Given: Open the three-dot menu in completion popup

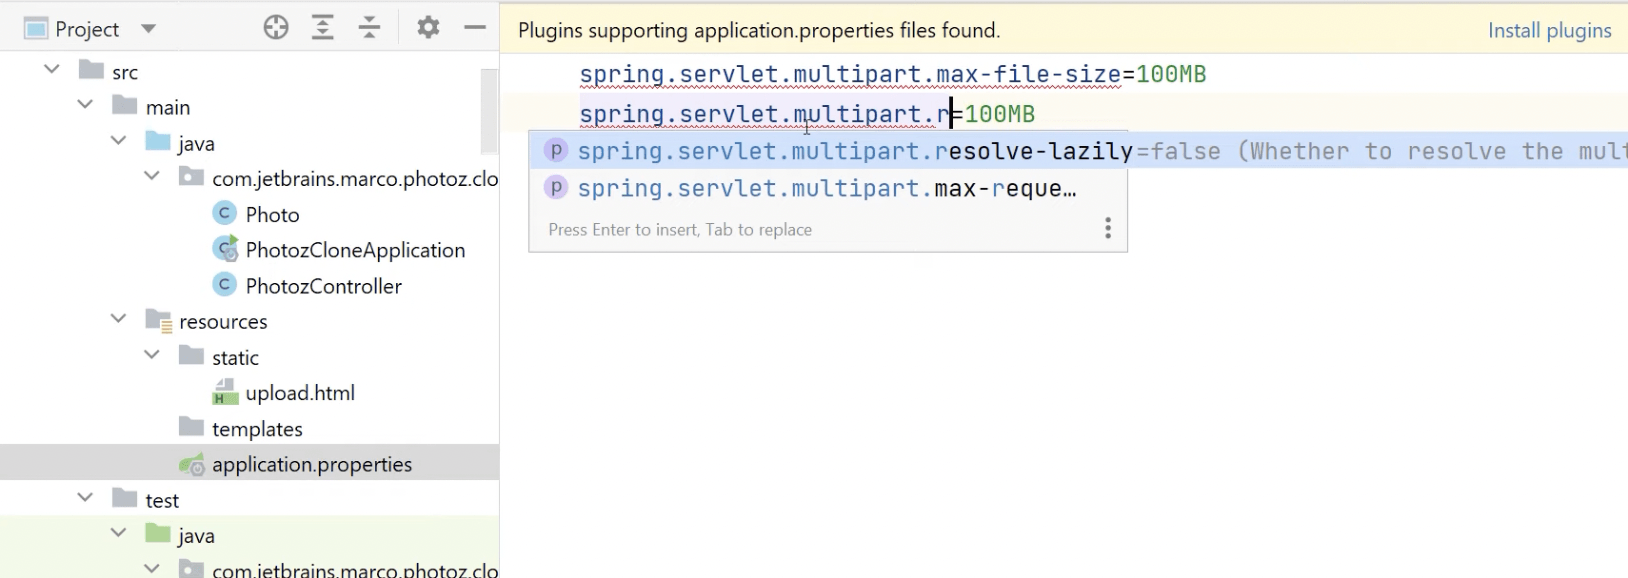Looking at the screenshot, I should coord(1107,229).
